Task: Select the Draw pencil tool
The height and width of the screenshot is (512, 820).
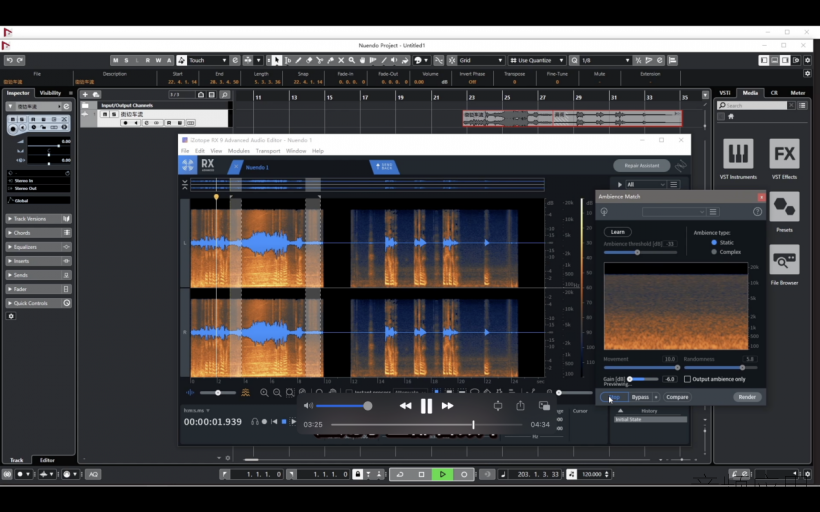Action: (x=299, y=60)
